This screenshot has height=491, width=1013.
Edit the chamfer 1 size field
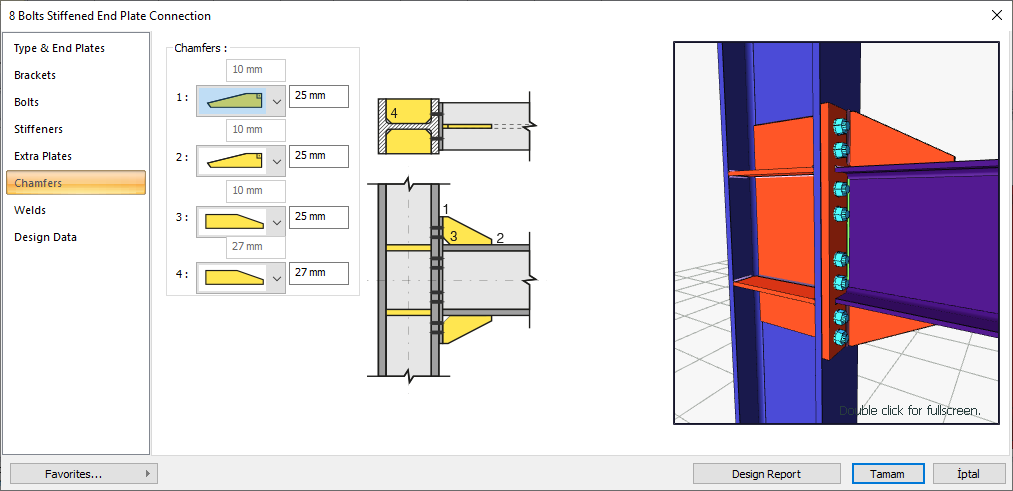tap(319, 96)
